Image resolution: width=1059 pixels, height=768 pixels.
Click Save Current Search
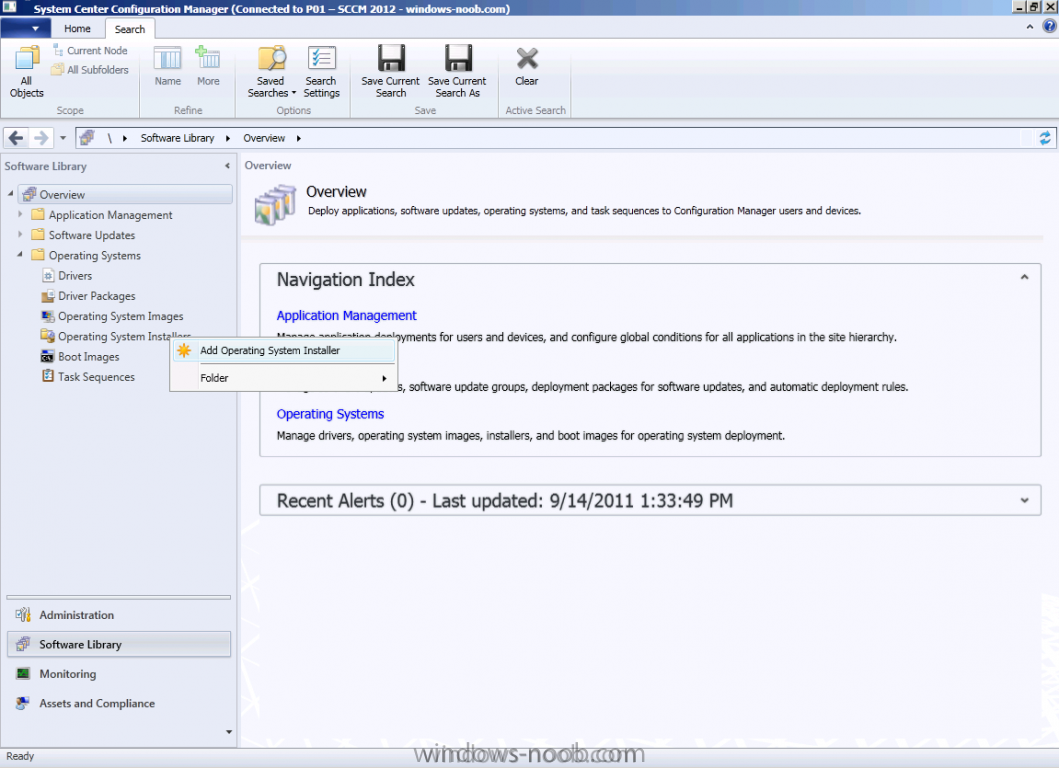click(x=390, y=72)
